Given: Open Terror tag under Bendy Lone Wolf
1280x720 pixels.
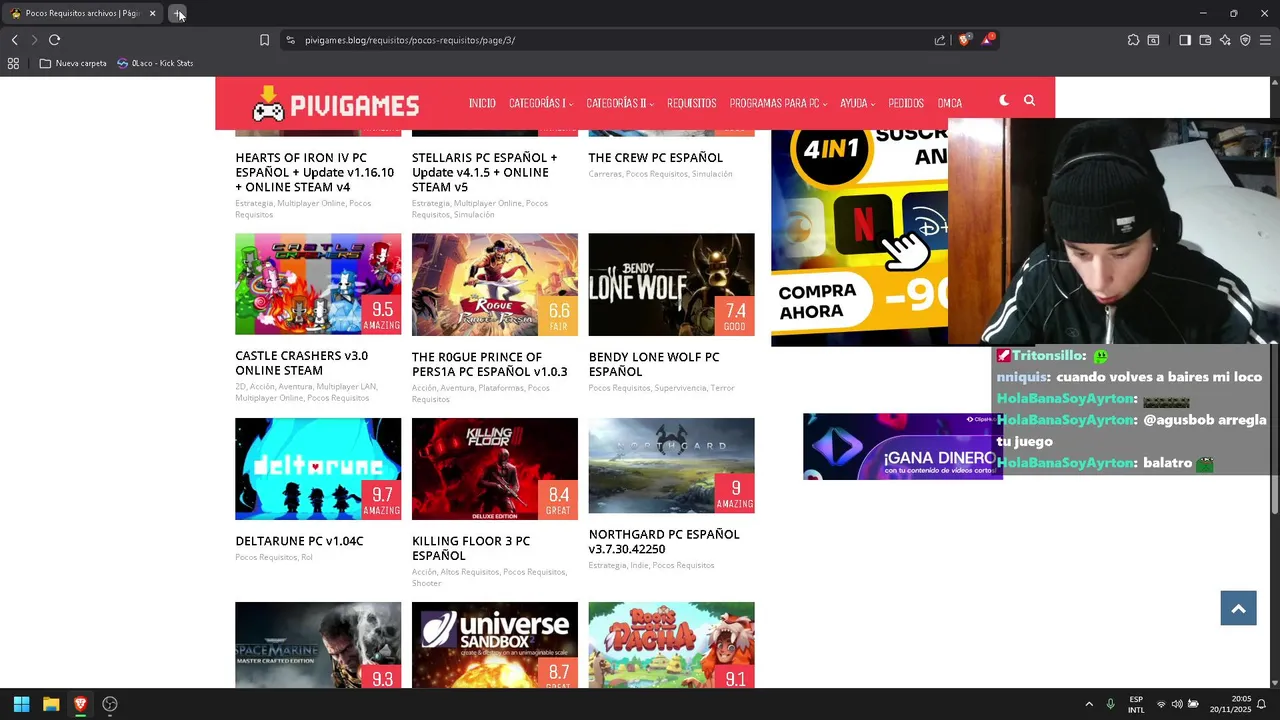Looking at the screenshot, I should tap(722, 388).
